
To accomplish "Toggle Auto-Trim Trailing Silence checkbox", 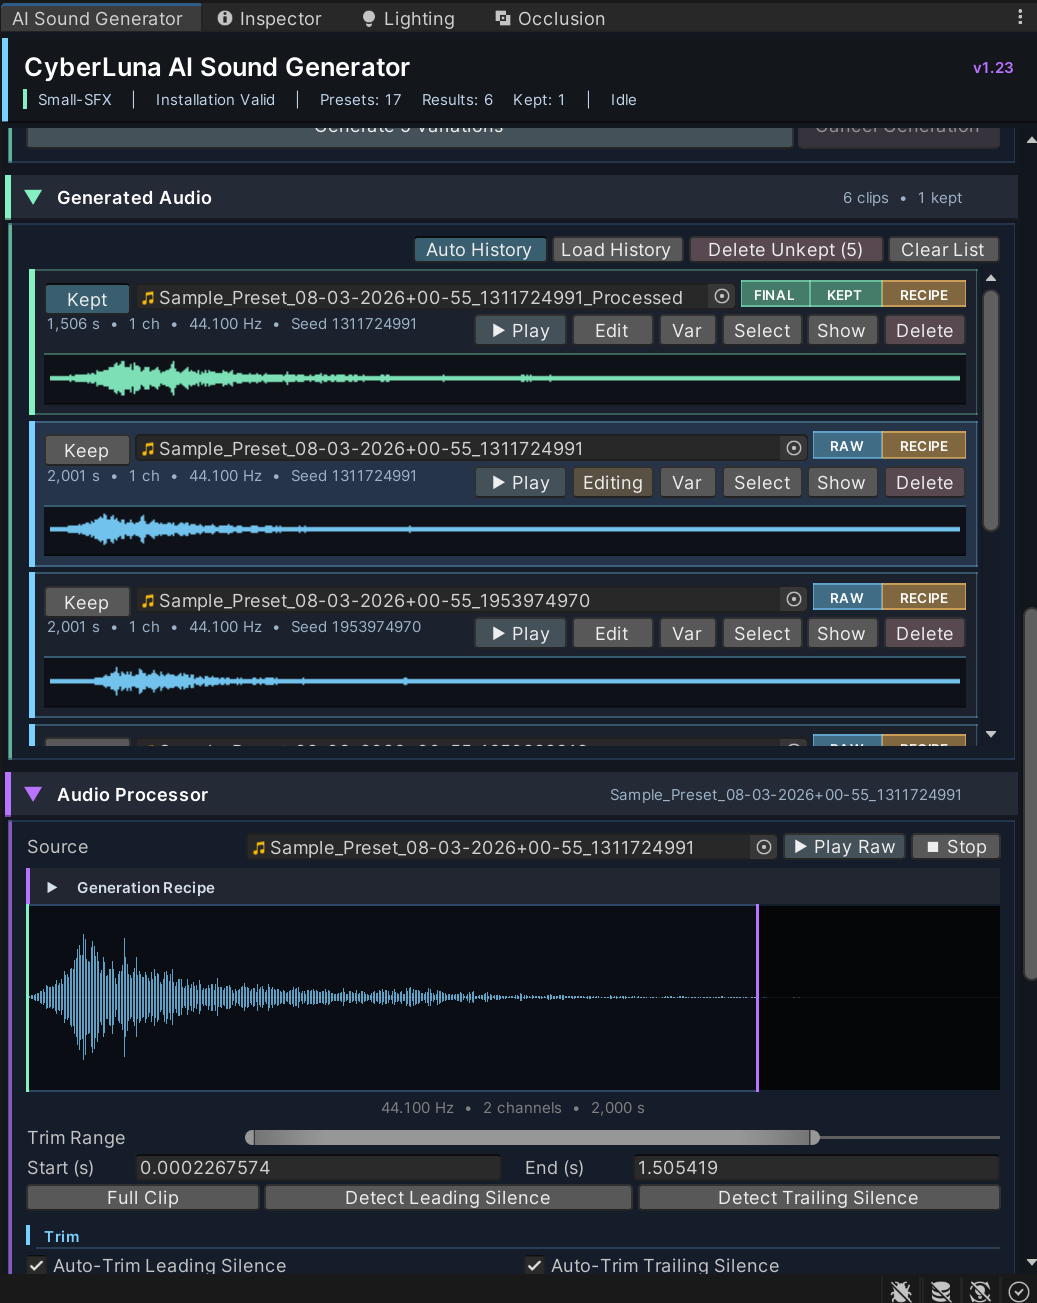I will (x=535, y=1265).
